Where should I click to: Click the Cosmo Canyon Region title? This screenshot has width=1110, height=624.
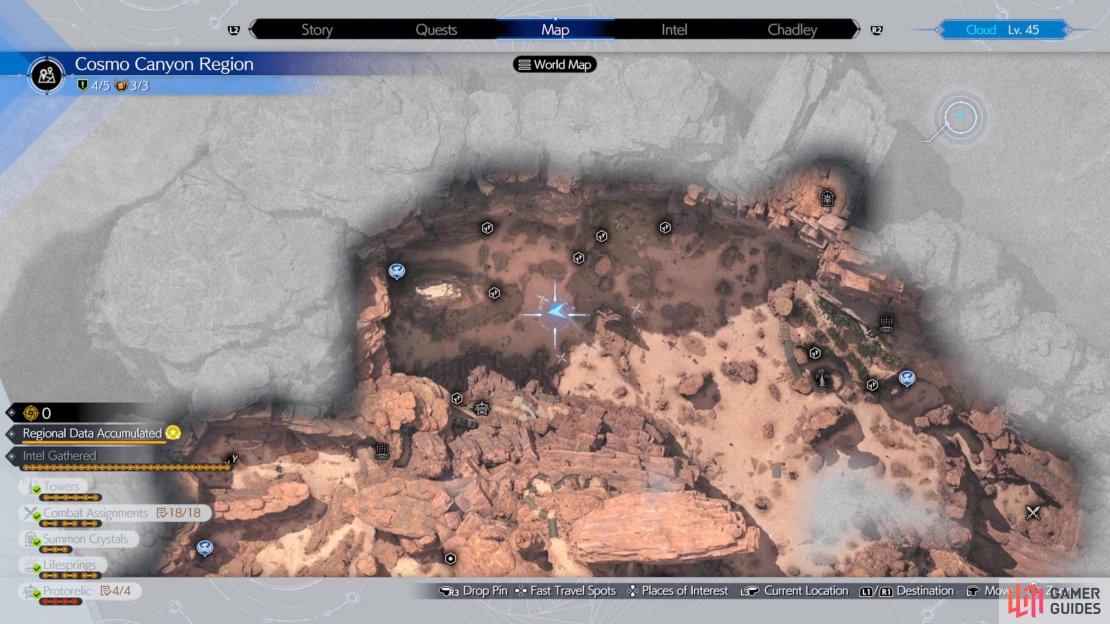click(x=164, y=64)
